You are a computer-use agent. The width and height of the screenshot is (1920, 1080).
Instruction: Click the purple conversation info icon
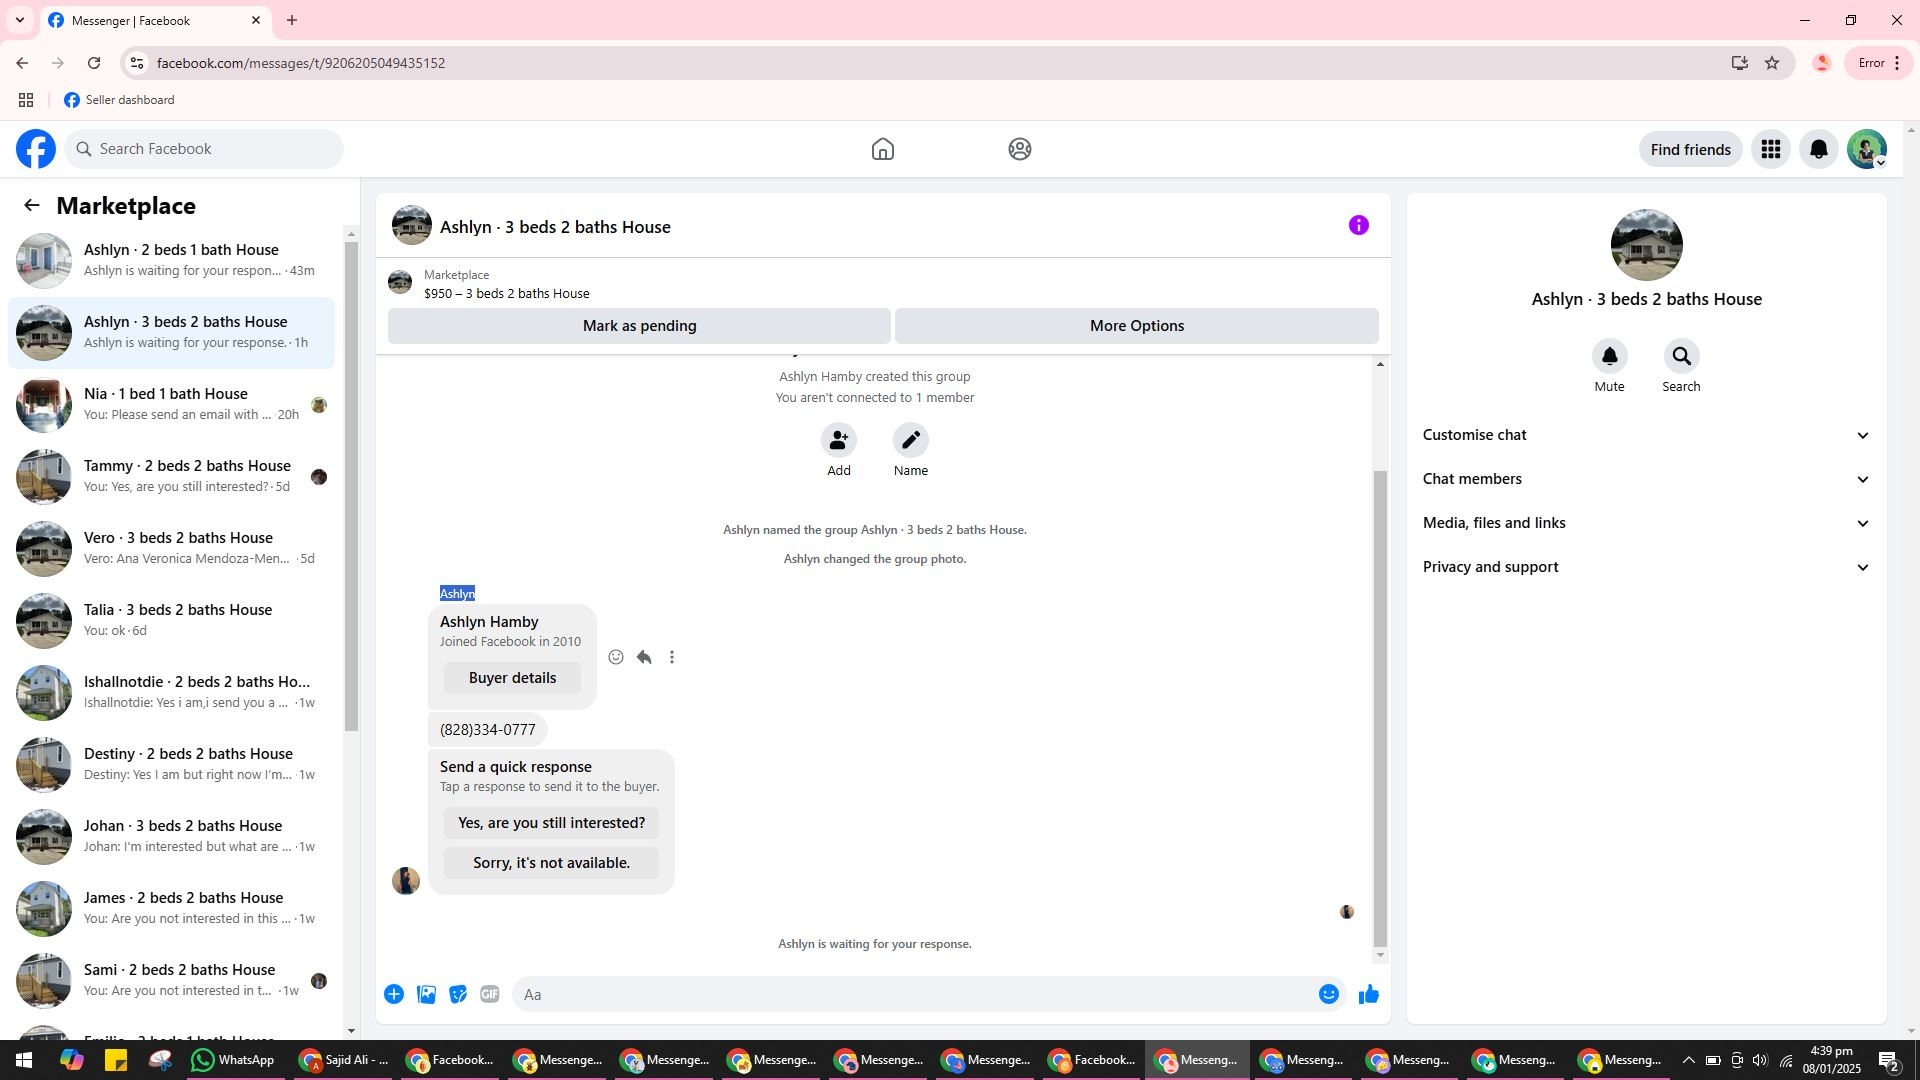(1358, 226)
